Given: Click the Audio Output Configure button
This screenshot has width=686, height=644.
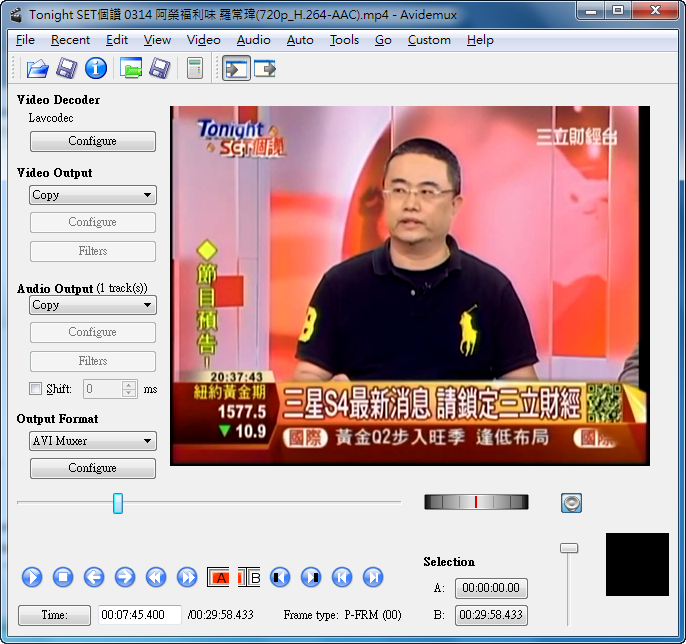Looking at the screenshot, I should (93, 332).
